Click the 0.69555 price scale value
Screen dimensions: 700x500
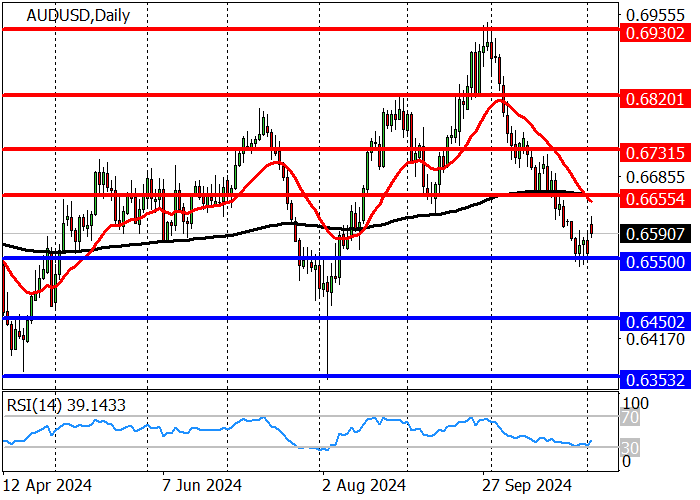tap(655, 16)
